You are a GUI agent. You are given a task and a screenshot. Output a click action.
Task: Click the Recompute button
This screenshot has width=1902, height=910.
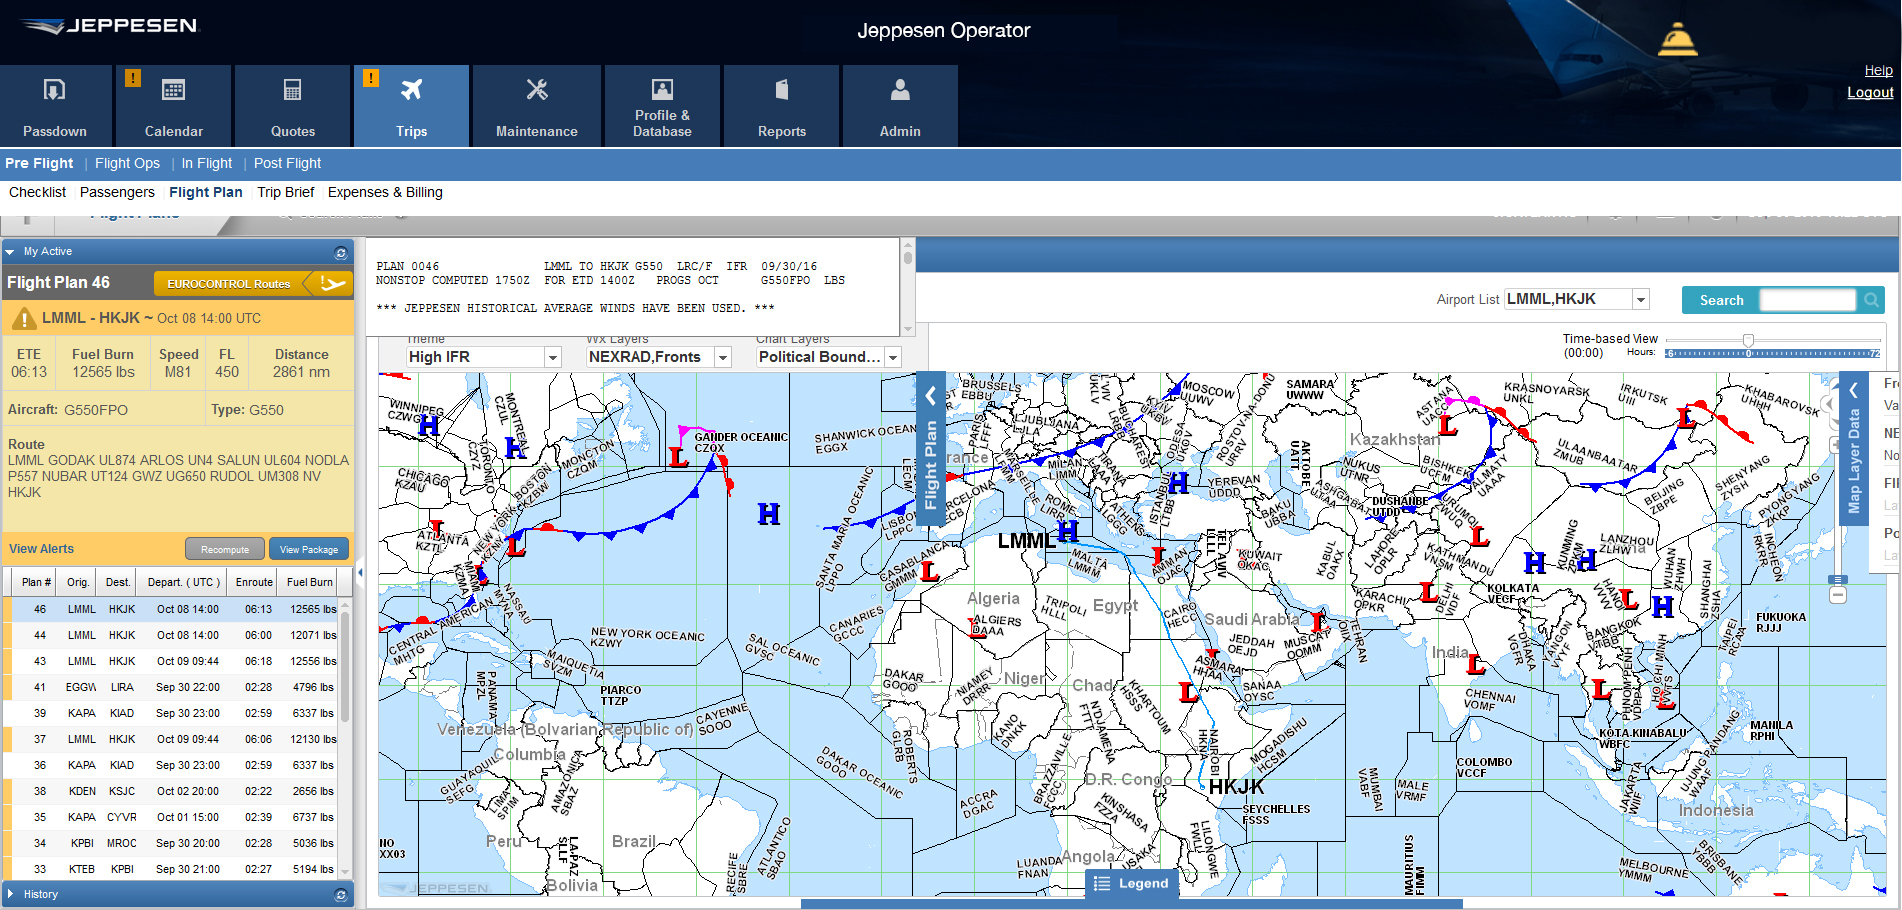[225, 549]
